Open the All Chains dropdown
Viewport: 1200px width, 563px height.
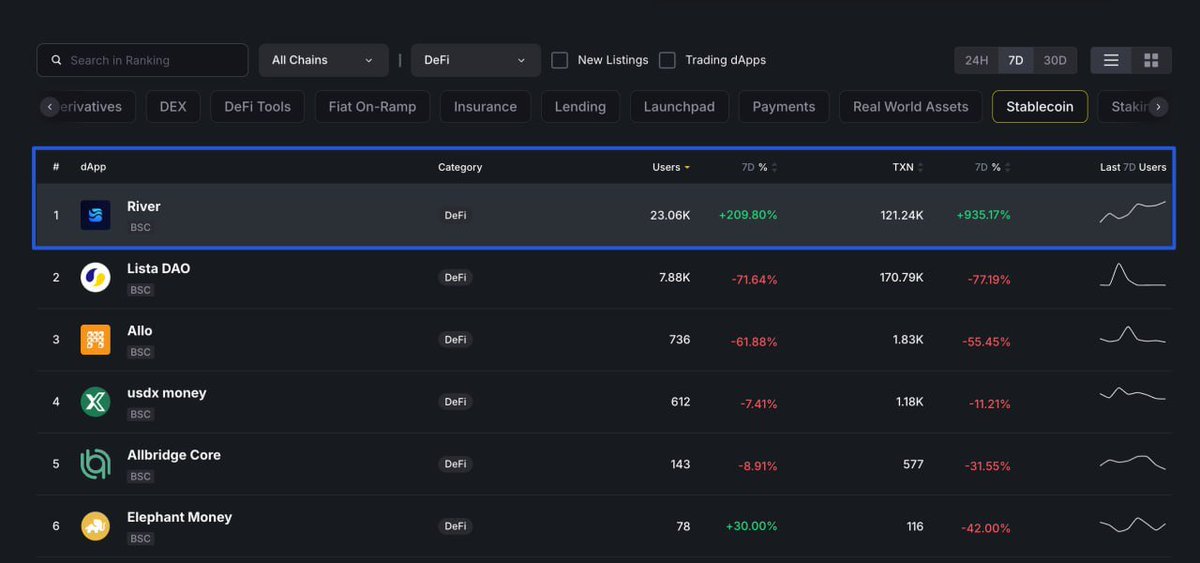coord(323,60)
